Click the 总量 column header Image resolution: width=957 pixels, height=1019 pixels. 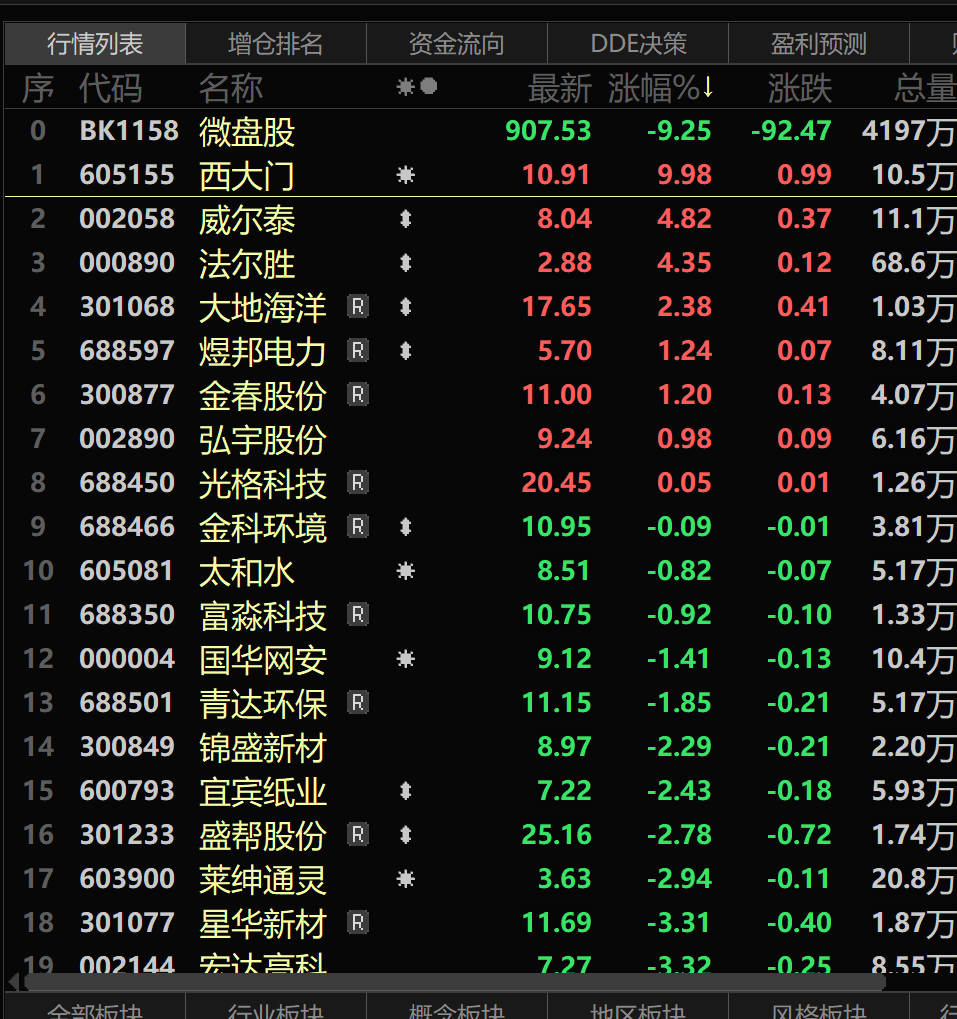(x=925, y=88)
